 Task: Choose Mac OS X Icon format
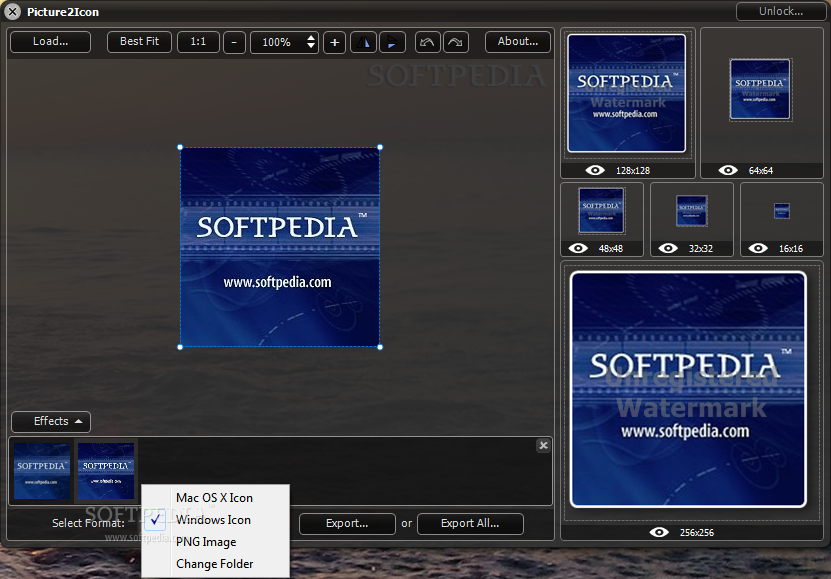click(x=215, y=498)
